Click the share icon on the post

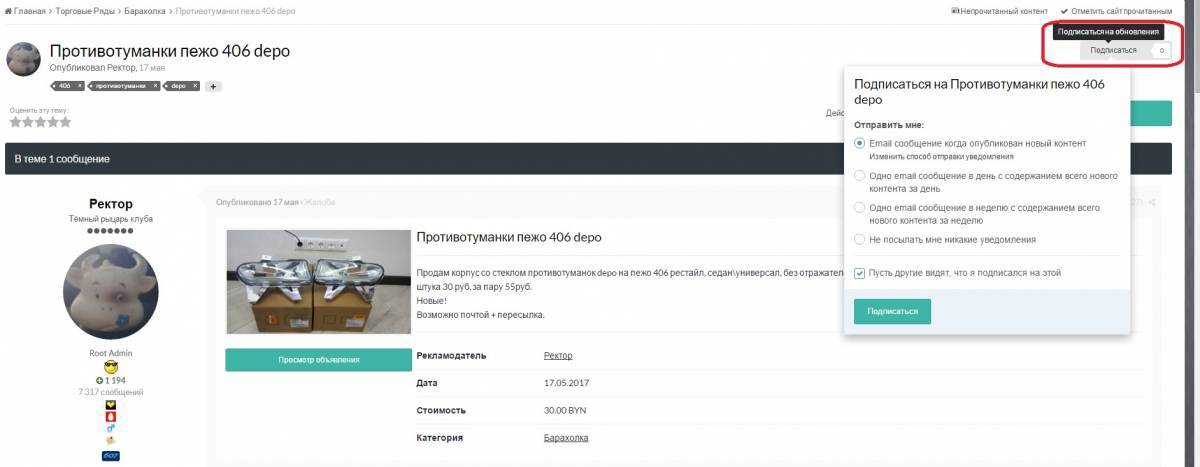[1152, 203]
